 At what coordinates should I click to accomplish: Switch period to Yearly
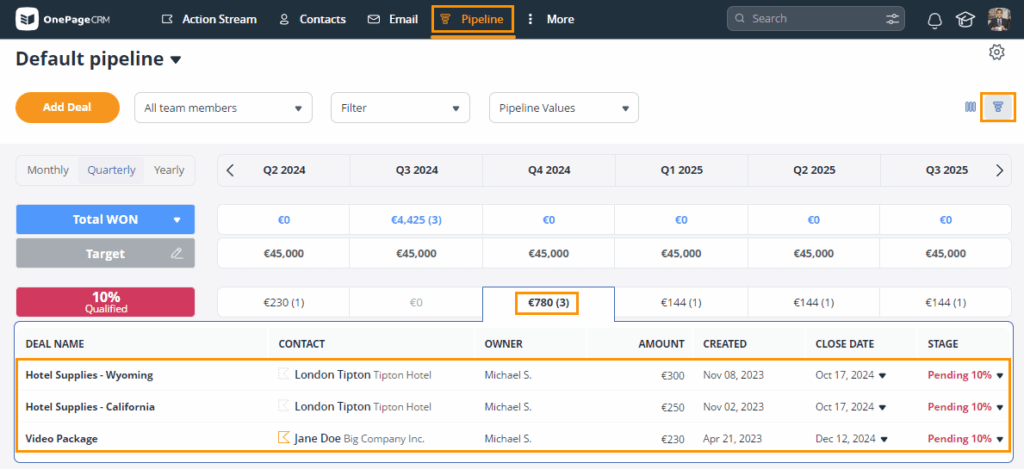(x=169, y=170)
